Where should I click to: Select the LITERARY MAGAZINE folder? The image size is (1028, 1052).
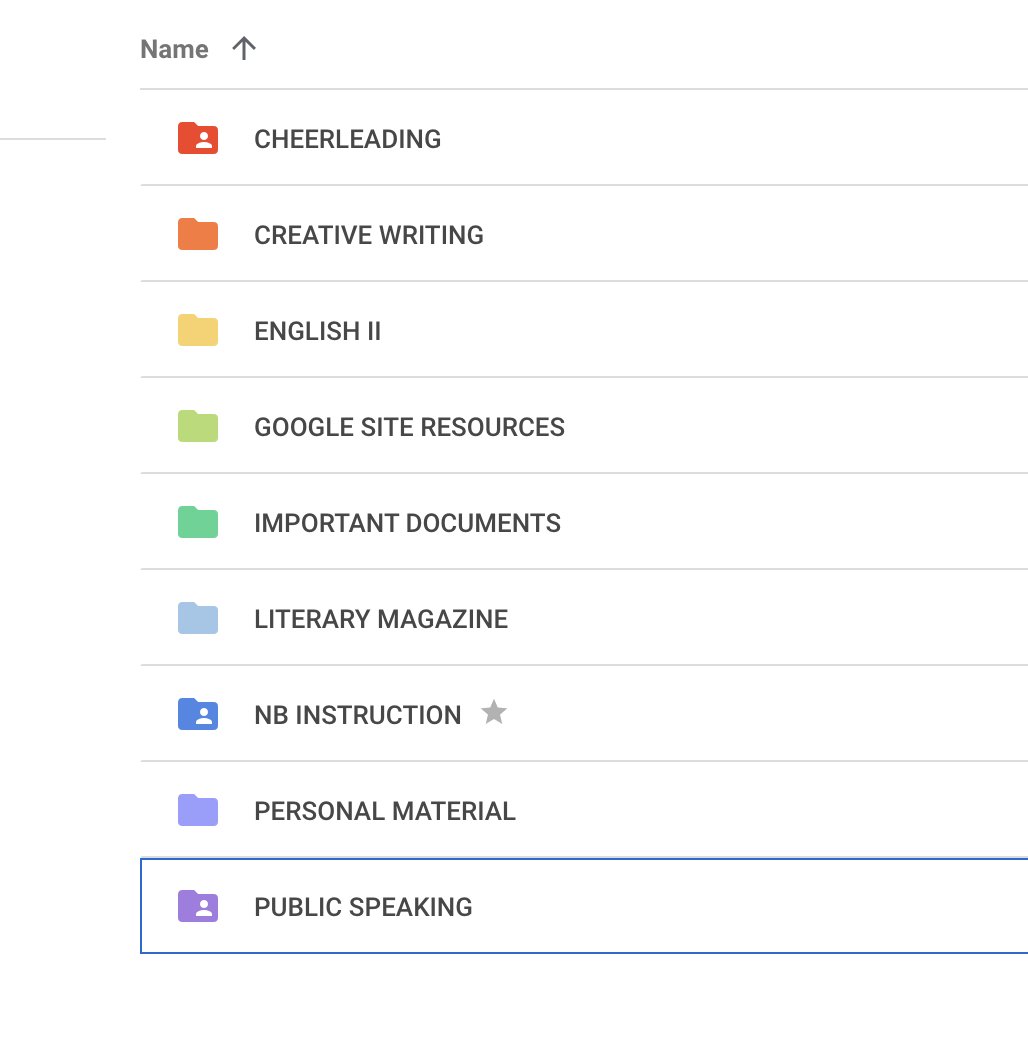coord(381,618)
